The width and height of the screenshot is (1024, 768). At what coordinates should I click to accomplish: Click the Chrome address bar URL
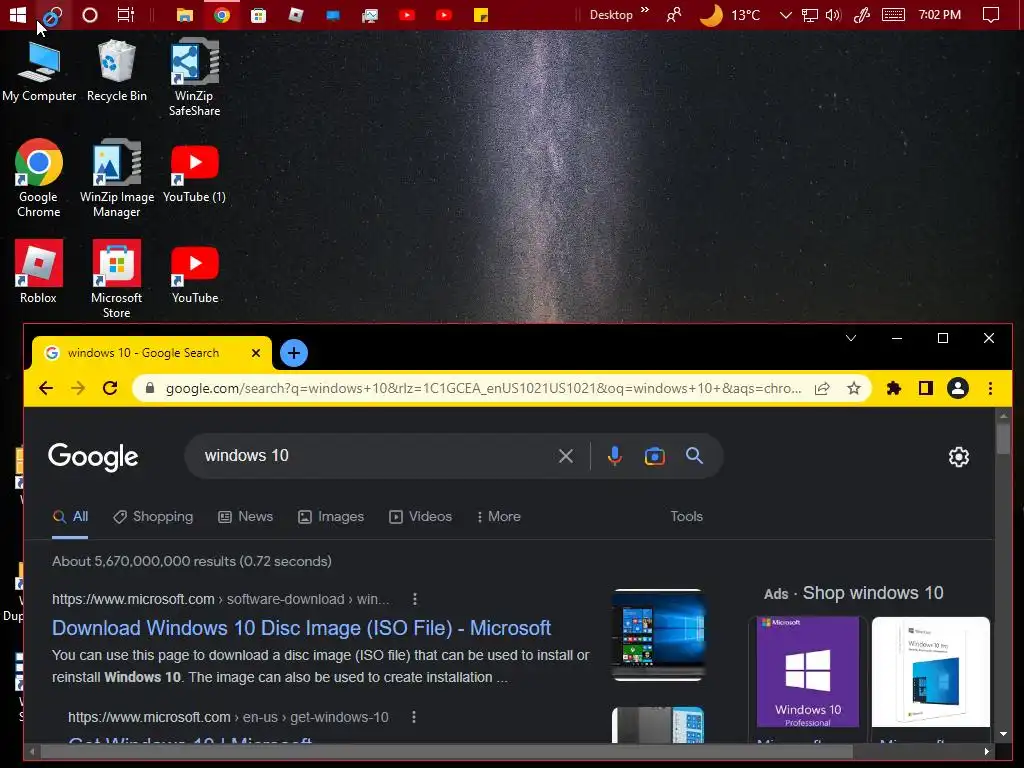coord(483,389)
